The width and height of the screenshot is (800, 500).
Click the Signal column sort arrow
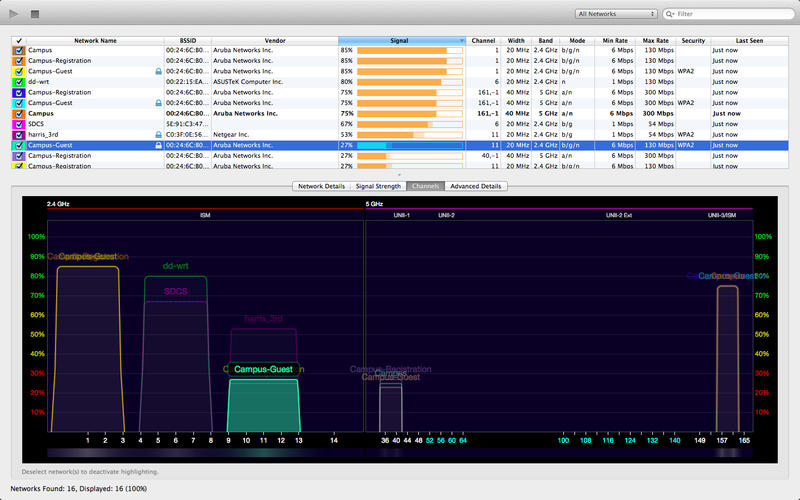coord(462,41)
